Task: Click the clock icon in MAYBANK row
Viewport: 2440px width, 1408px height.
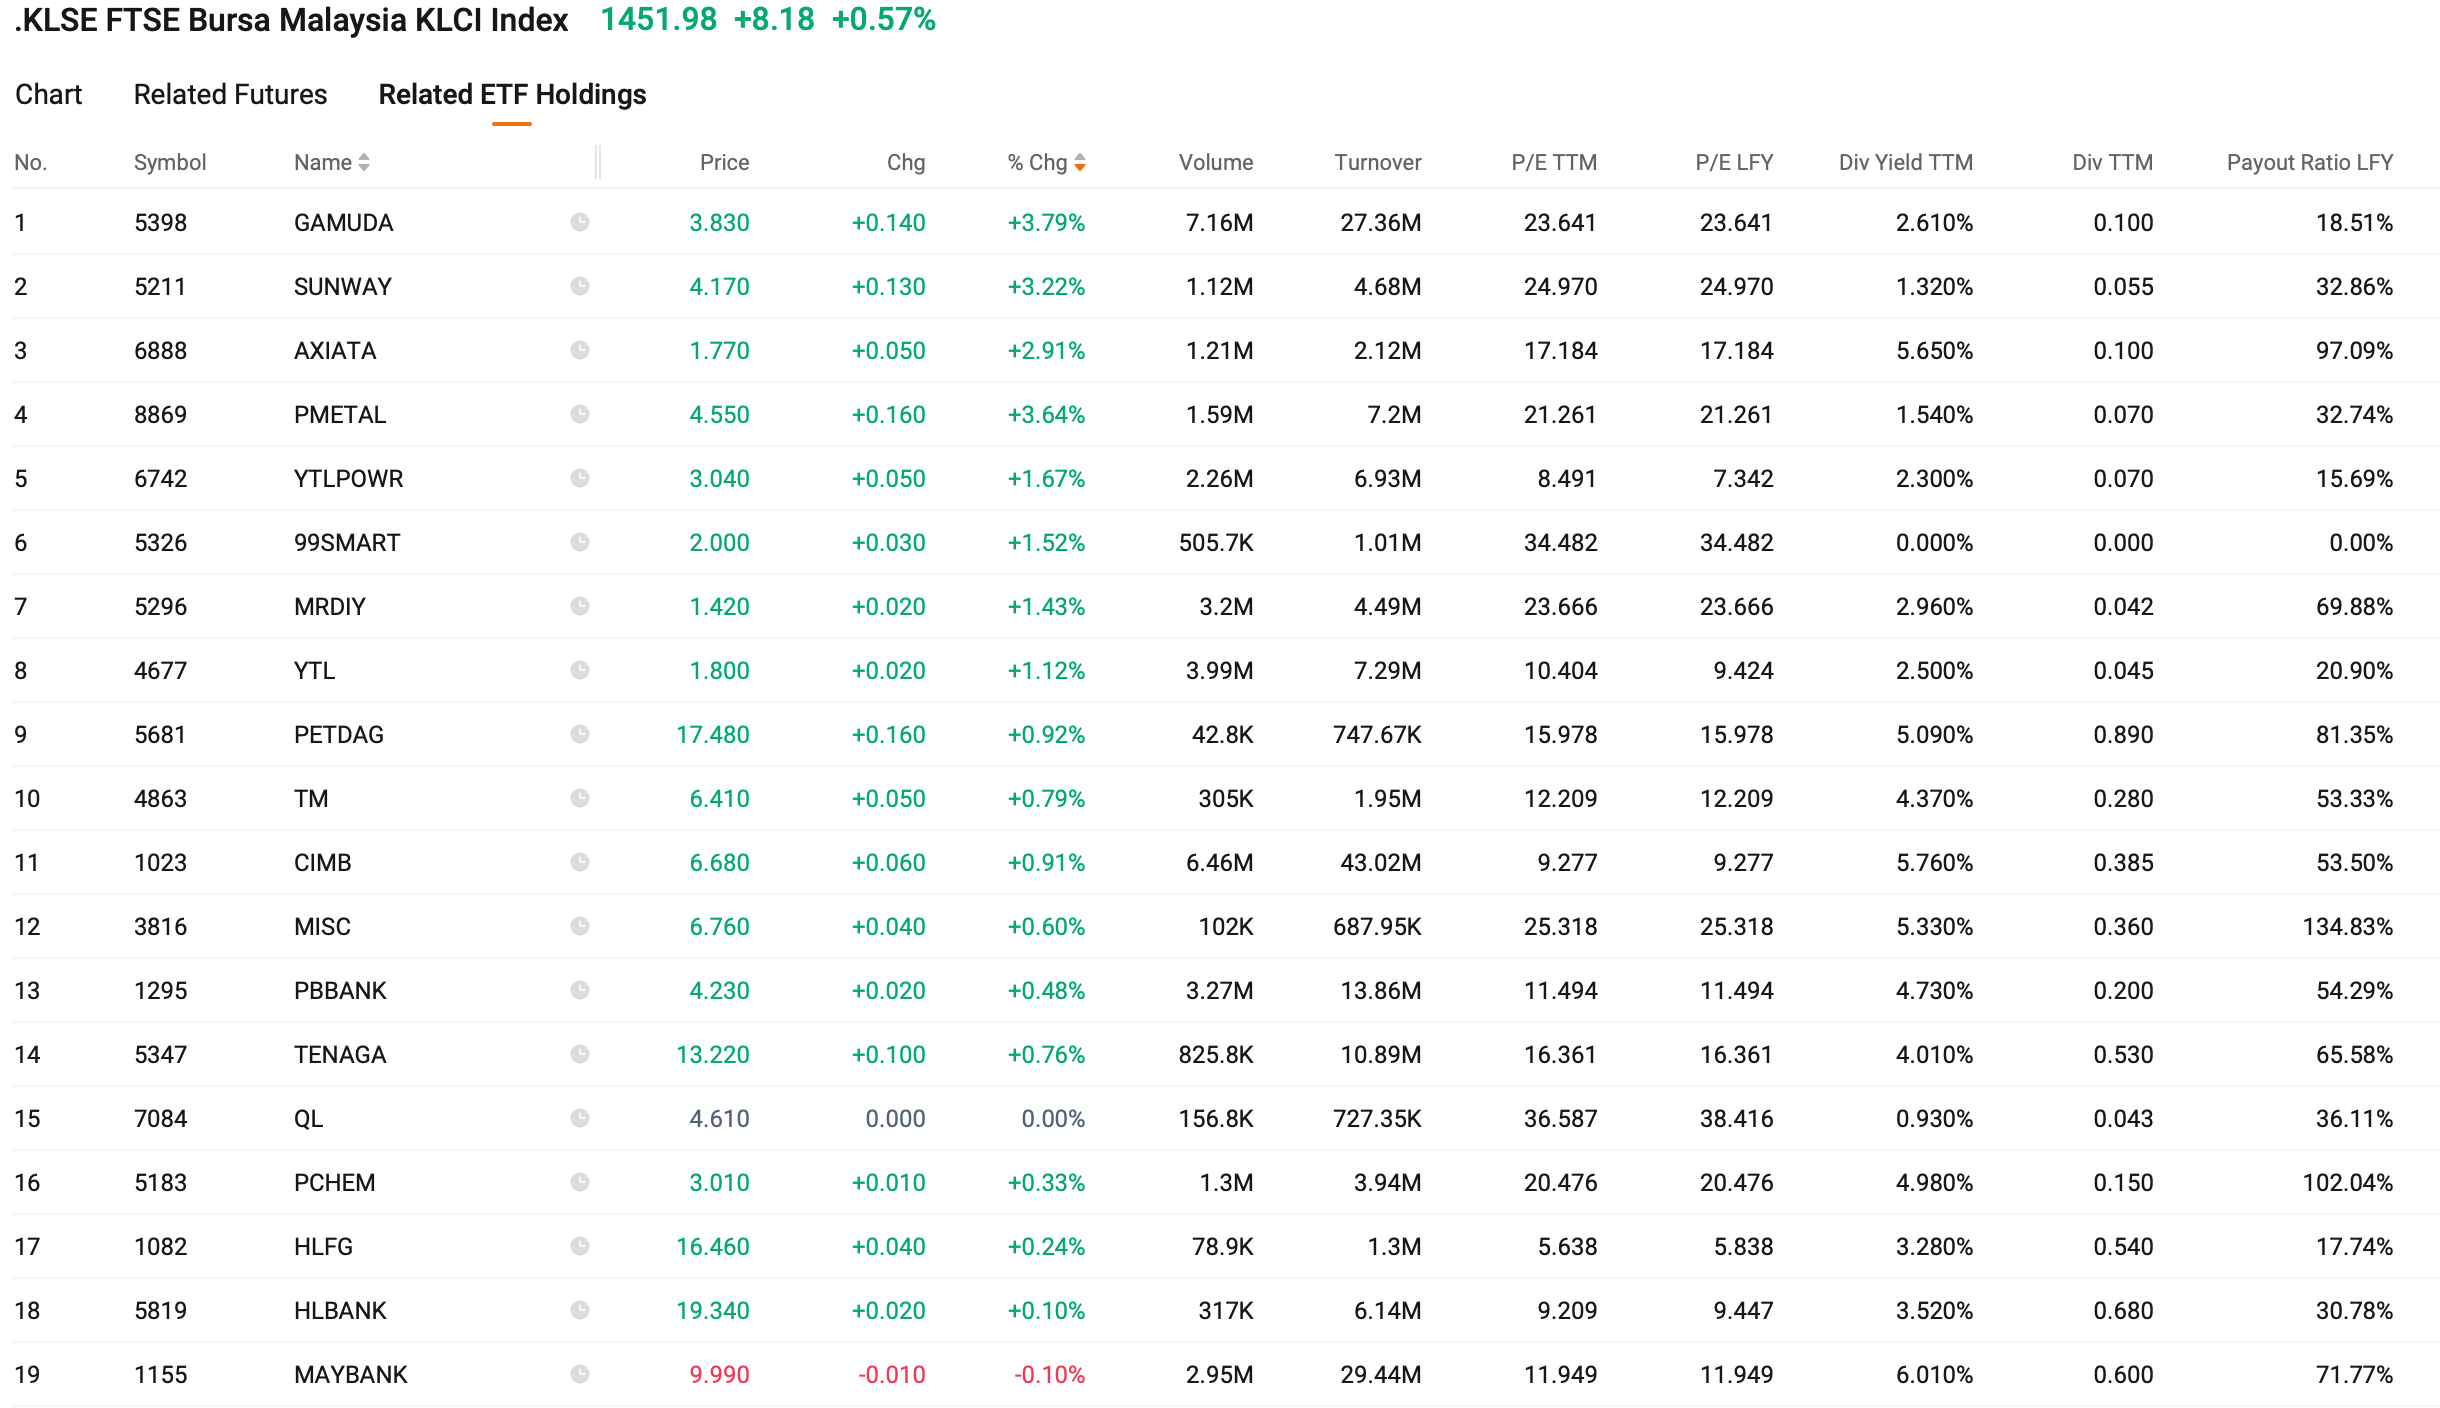Action: coord(580,1374)
